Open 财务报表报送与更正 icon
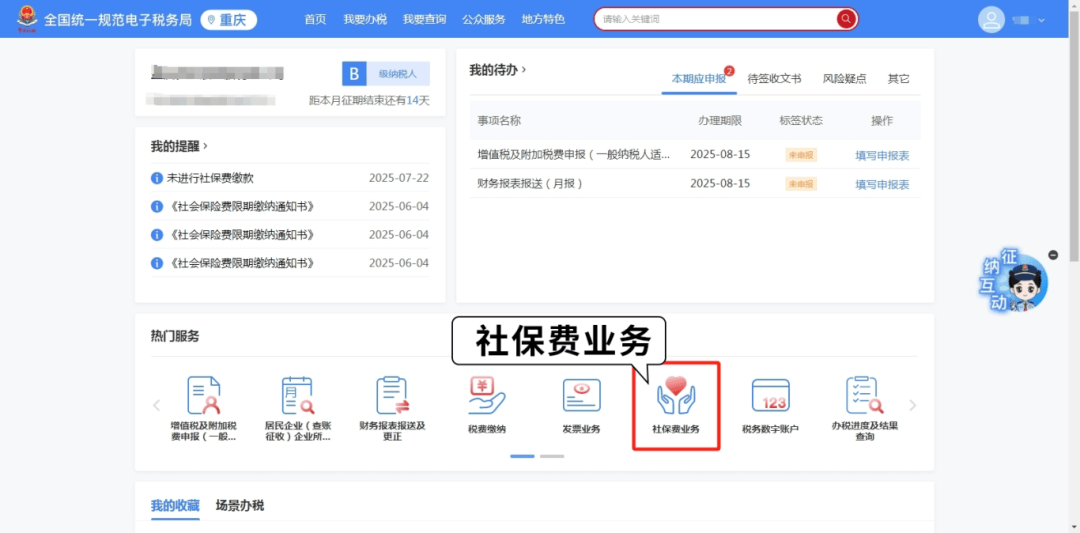The width and height of the screenshot is (1080, 533). (392, 396)
